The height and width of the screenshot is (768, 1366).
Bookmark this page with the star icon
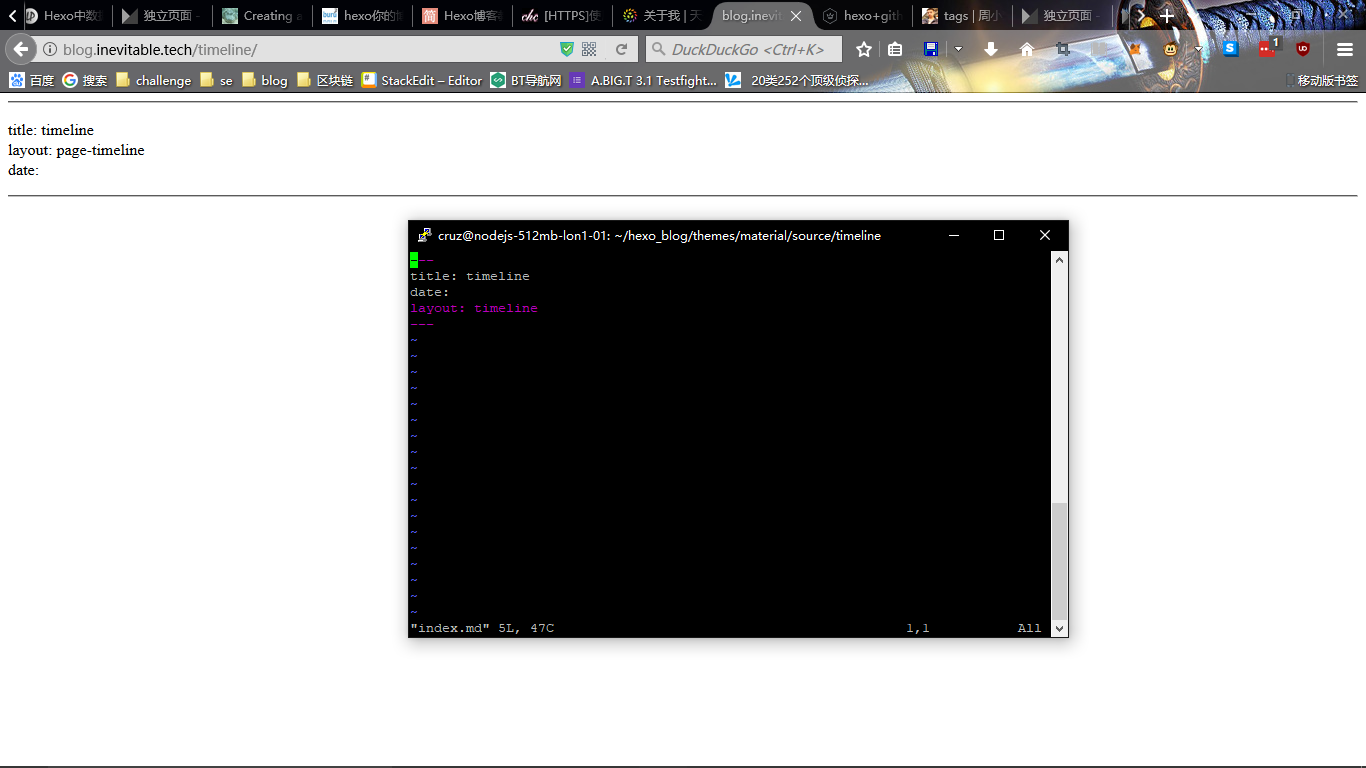coord(864,49)
